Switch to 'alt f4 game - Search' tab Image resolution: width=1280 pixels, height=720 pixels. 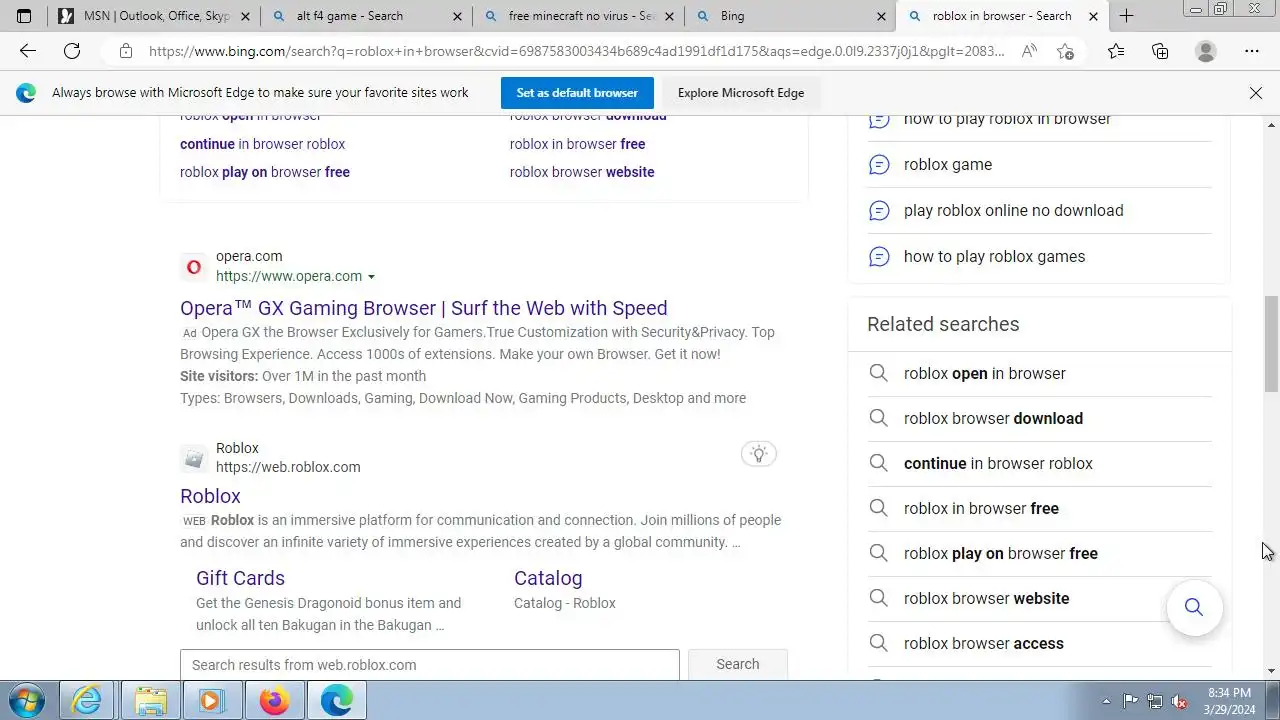click(366, 16)
